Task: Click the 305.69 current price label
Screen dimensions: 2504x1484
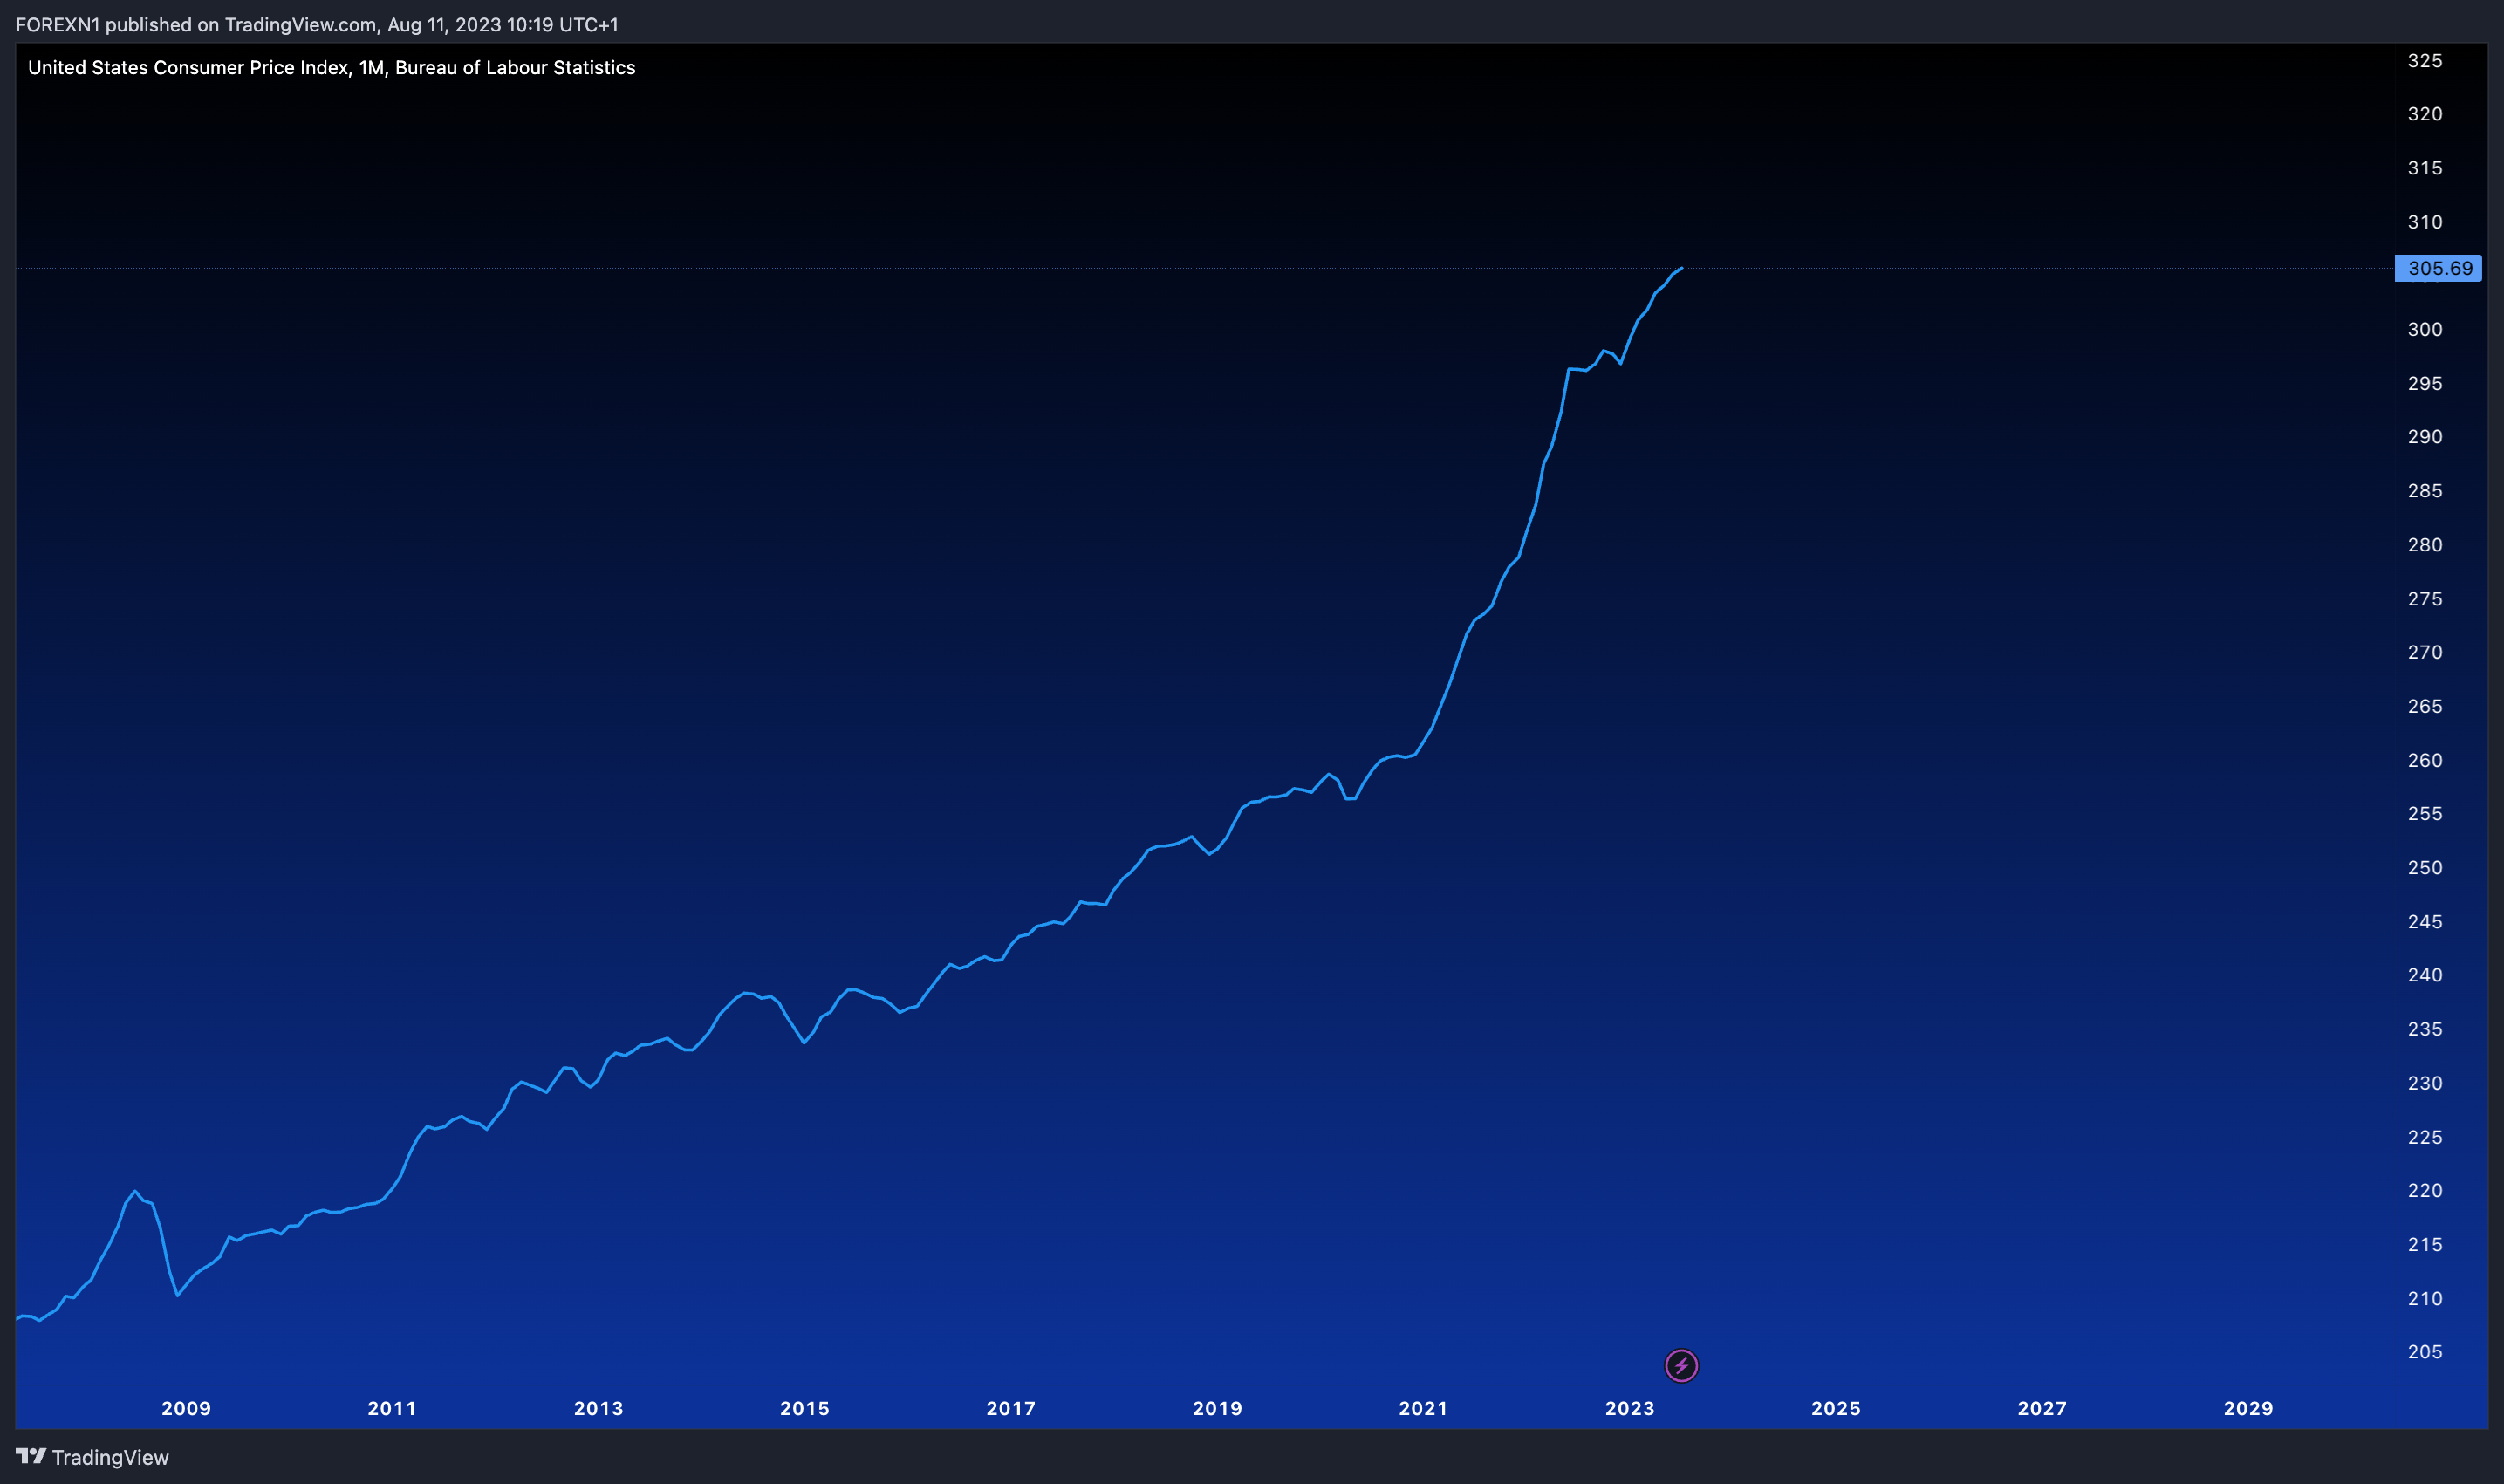Action: pyautogui.click(x=2438, y=268)
